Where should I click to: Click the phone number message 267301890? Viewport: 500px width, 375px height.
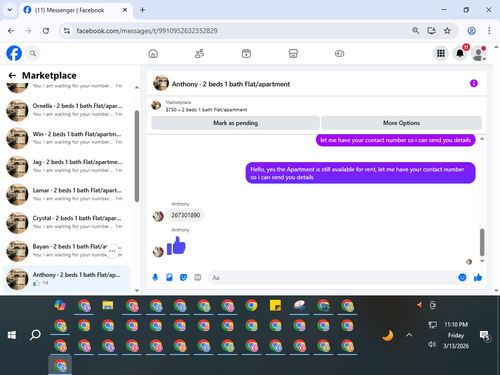click(x=186, y=215)
